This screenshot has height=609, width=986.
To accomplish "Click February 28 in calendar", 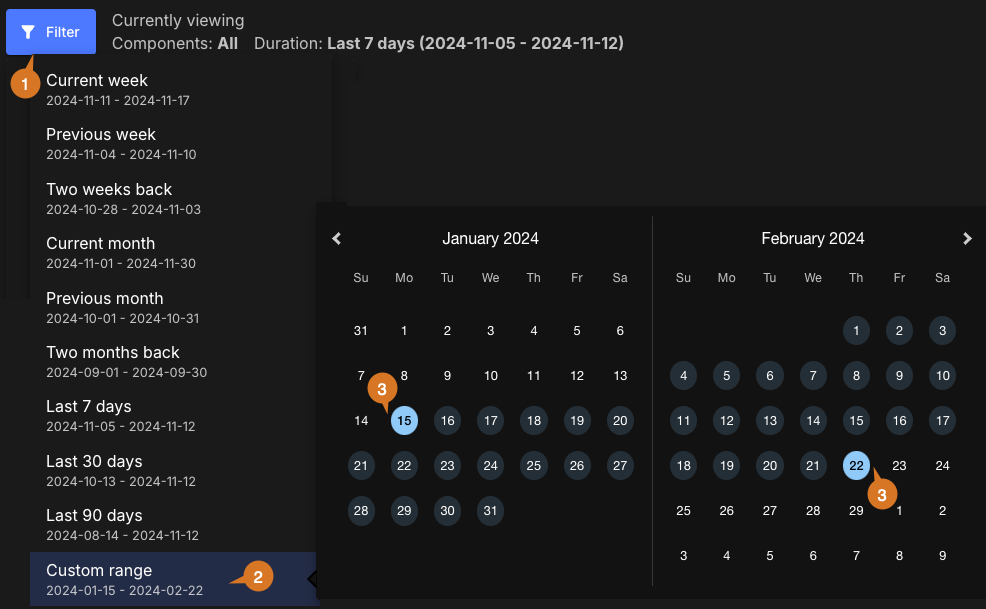I will point(813,510).
